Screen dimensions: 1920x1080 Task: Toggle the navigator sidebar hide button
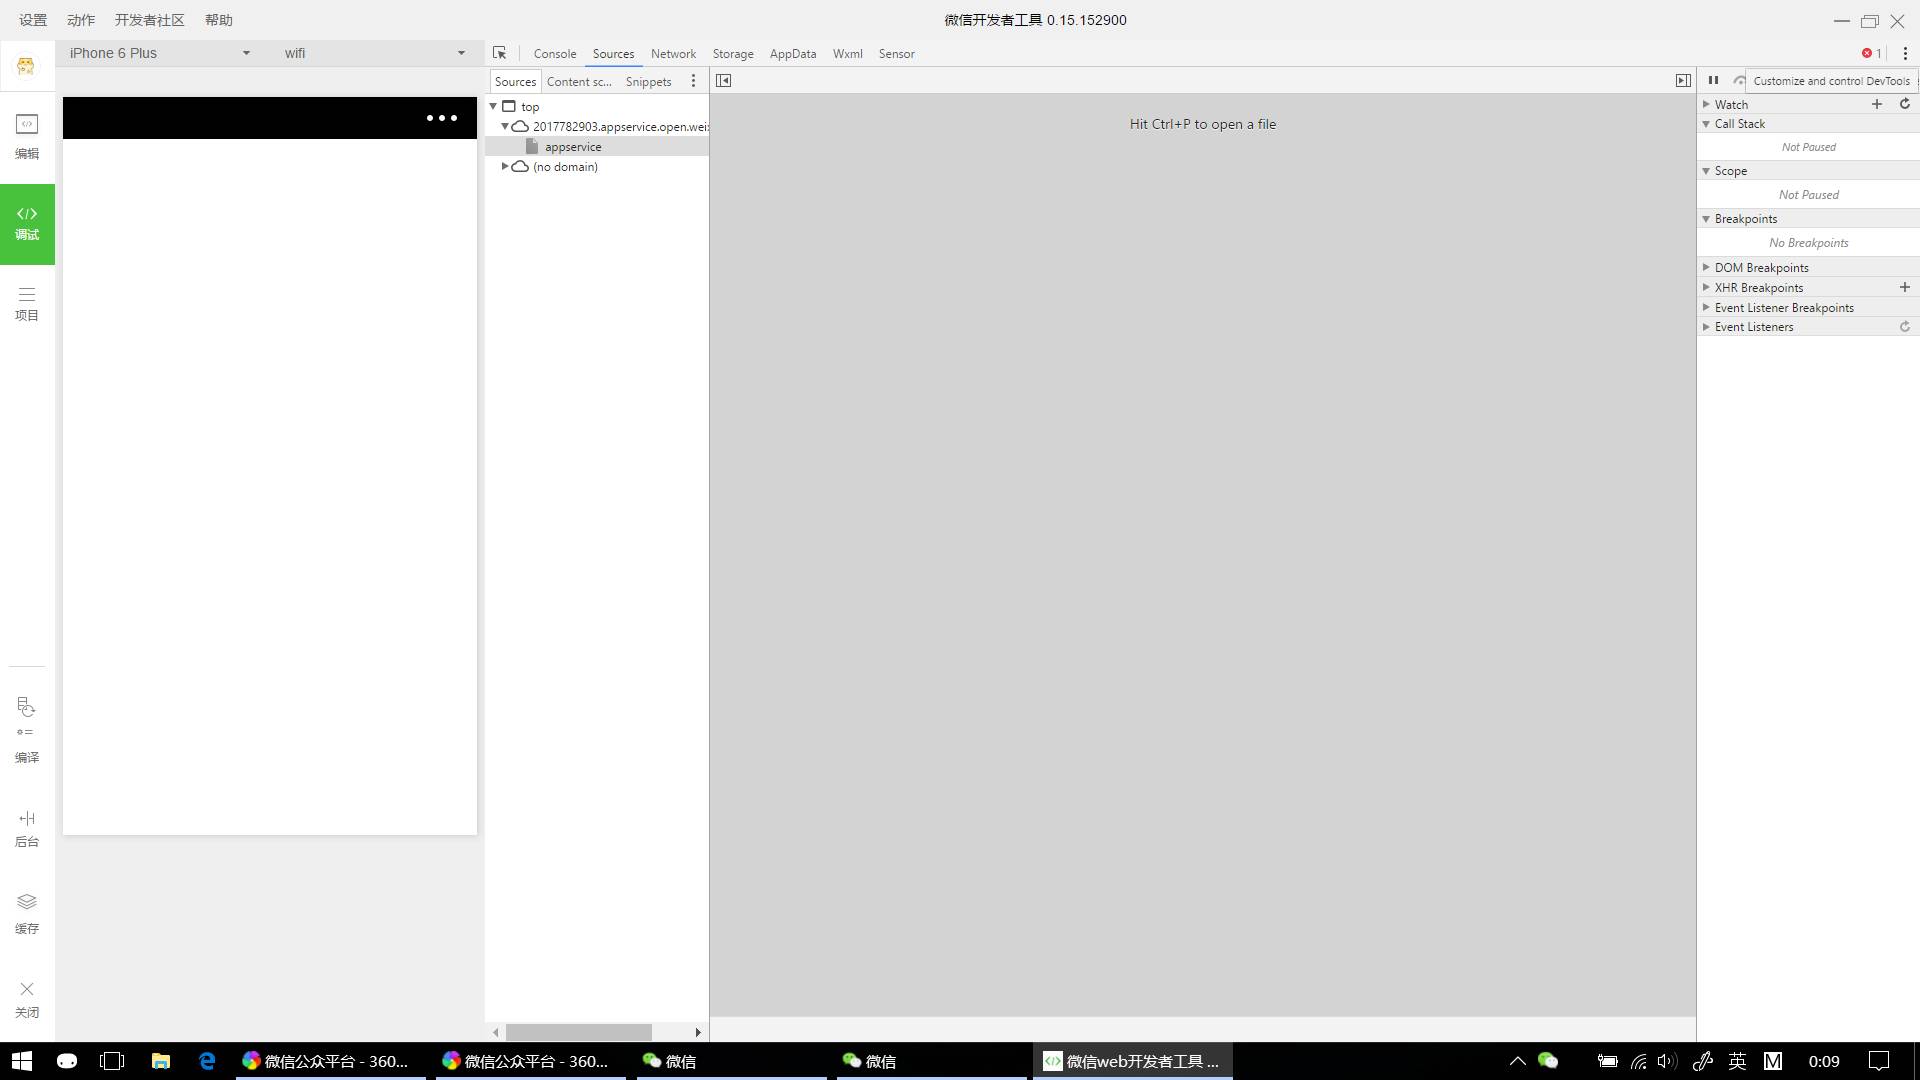[x=723, y=81]
